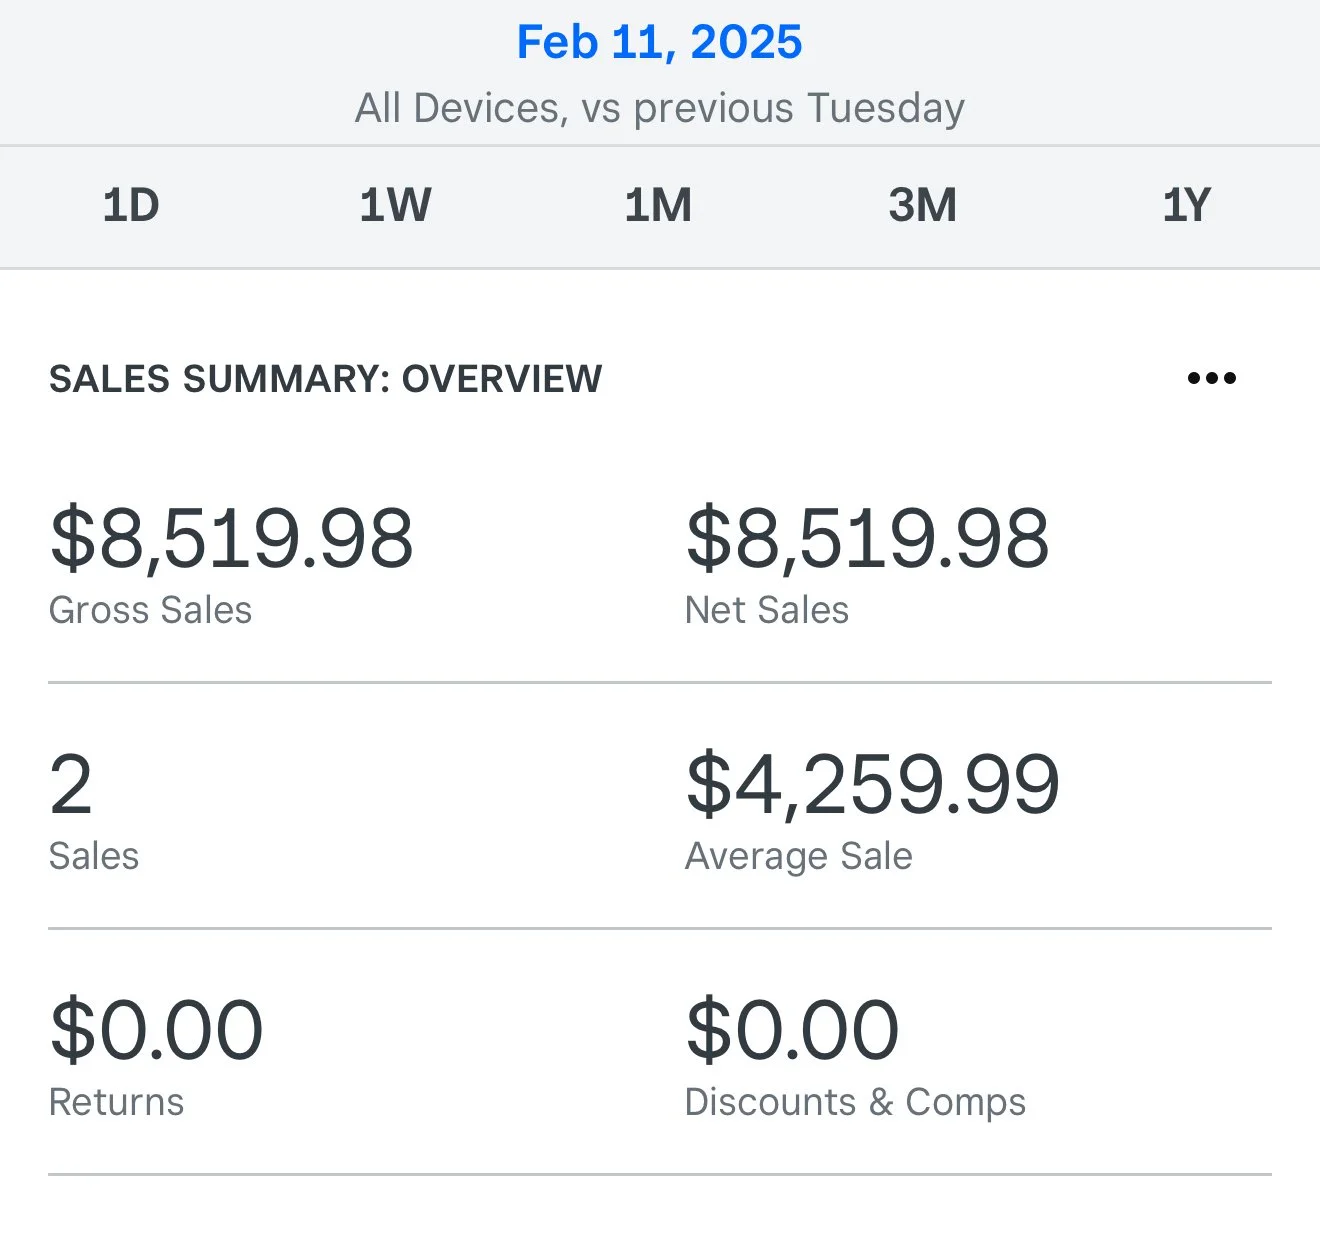This screenshot has height=1258, width=1320.
Task: Open the three-dot more options menu
Action: pyautogui.click(x=1211, y=378)
